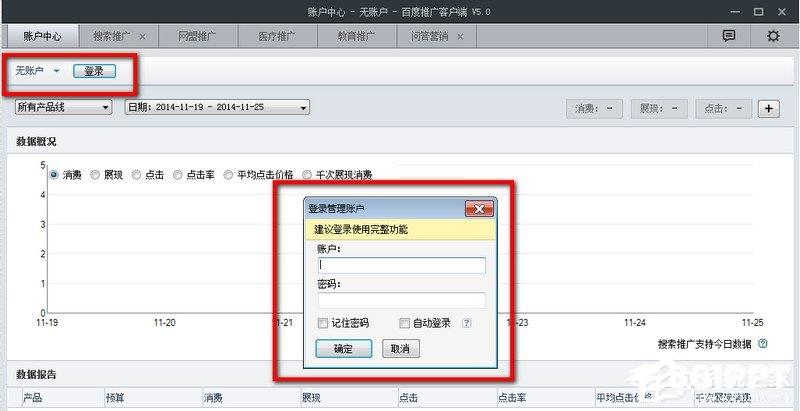Viewport: 800px width, 411px height.
Task: Open the message/feedback icon in top bar
Action: pyautogui.click(x=729, y=36)
